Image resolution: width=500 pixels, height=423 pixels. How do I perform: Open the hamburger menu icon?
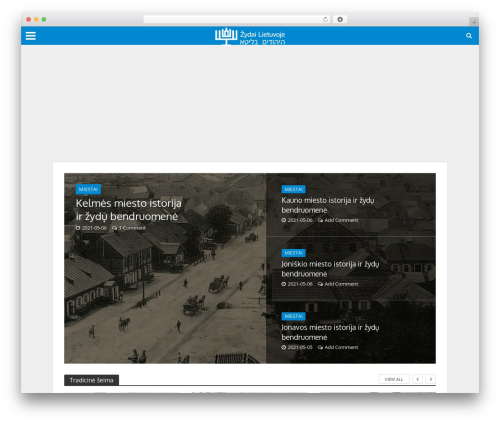(x=31, y=36)
